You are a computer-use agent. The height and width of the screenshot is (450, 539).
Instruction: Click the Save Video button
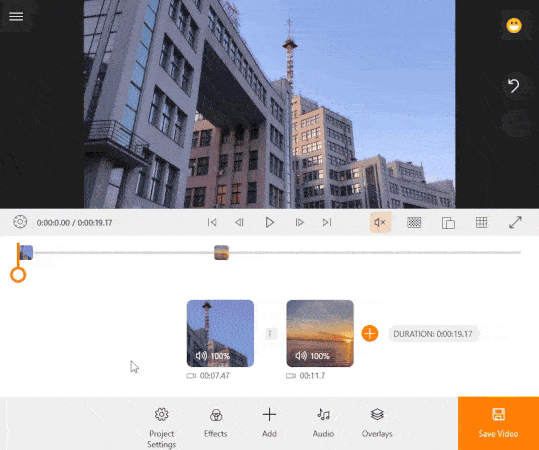click(498, 423)
